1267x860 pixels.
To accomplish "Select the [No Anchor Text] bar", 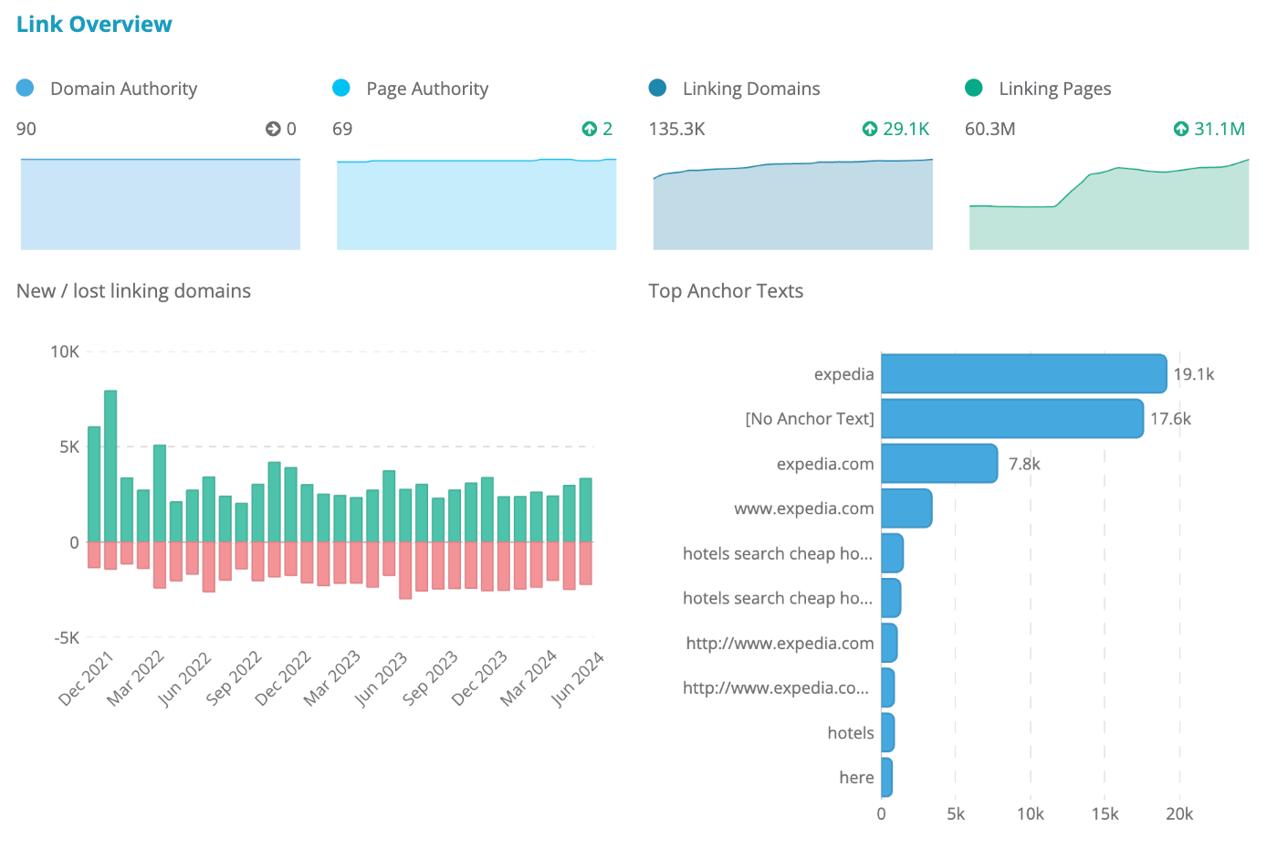I will (1012, 418).
